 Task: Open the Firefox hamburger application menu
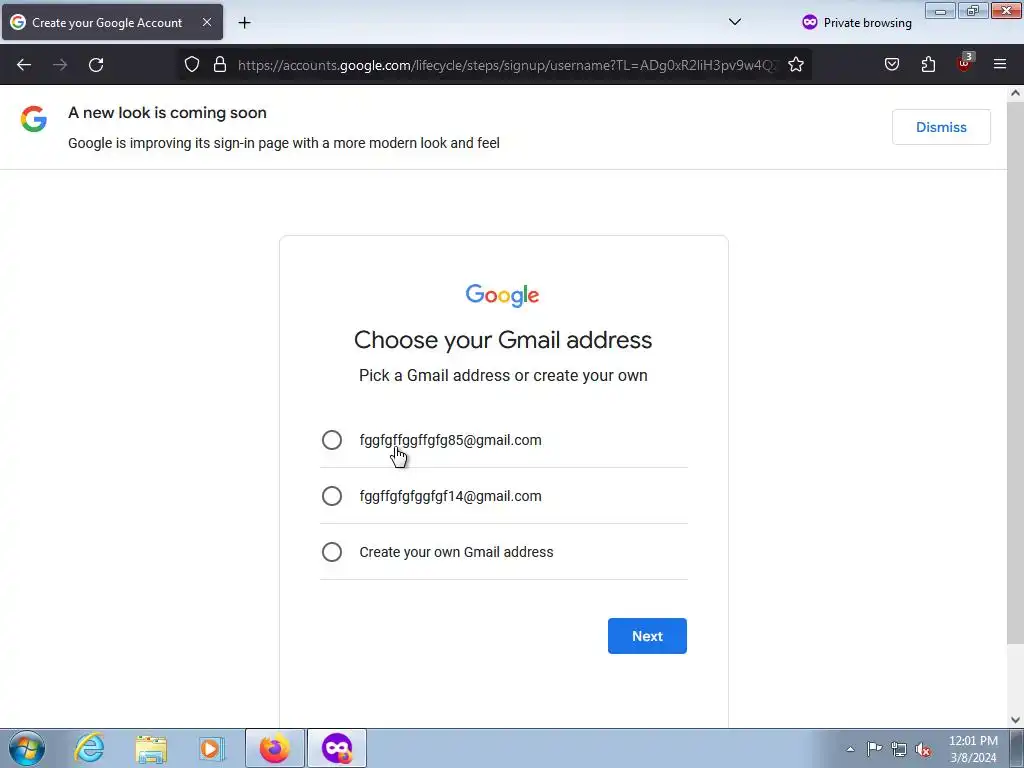pyautogui.click(x=1000, y=64)
